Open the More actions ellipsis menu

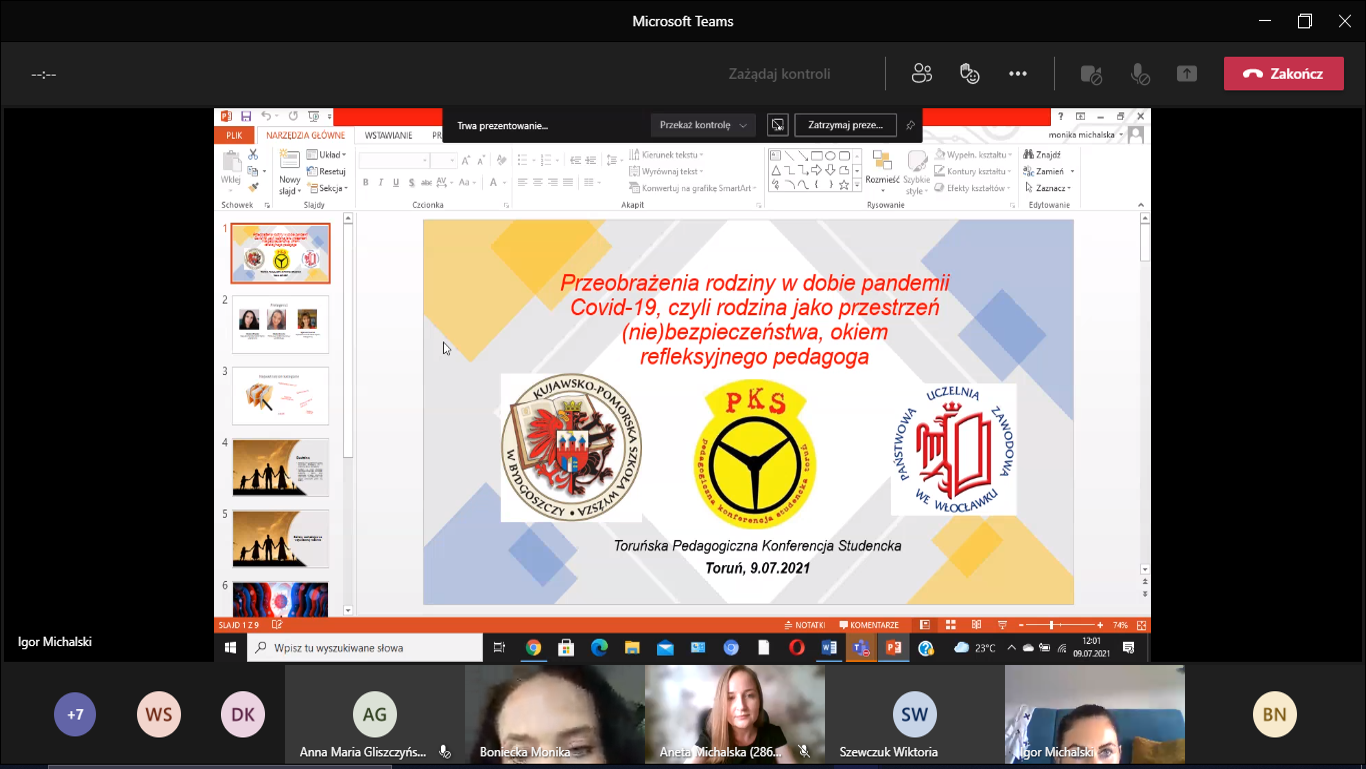(x=1018, y=73)
